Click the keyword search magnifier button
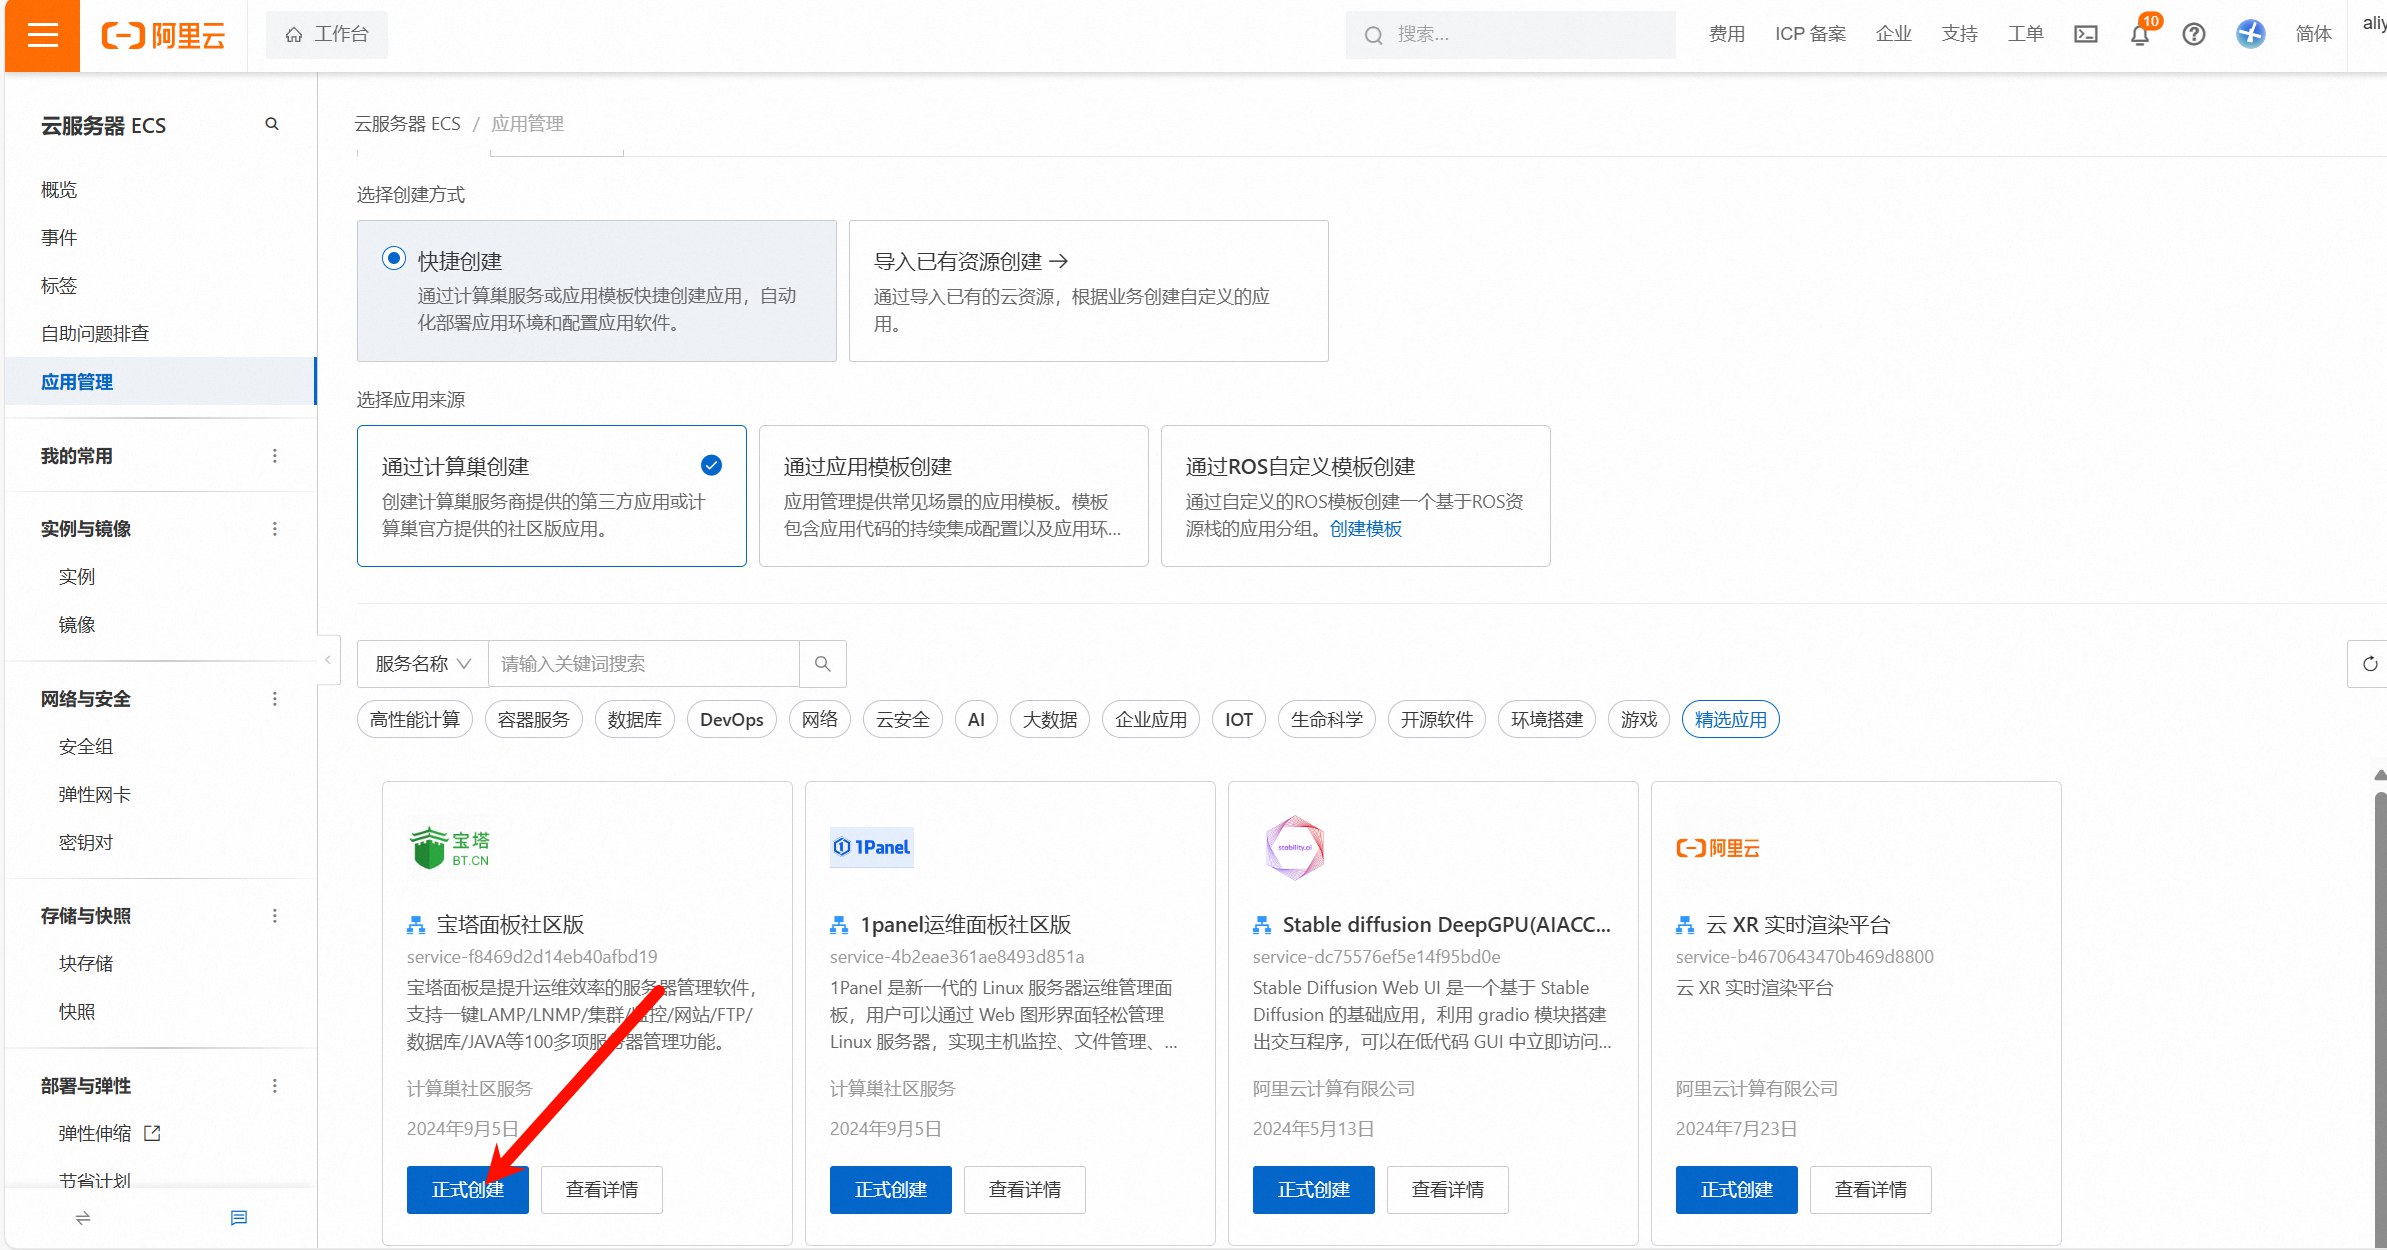2387x1250 pixels. coord(822,664)
